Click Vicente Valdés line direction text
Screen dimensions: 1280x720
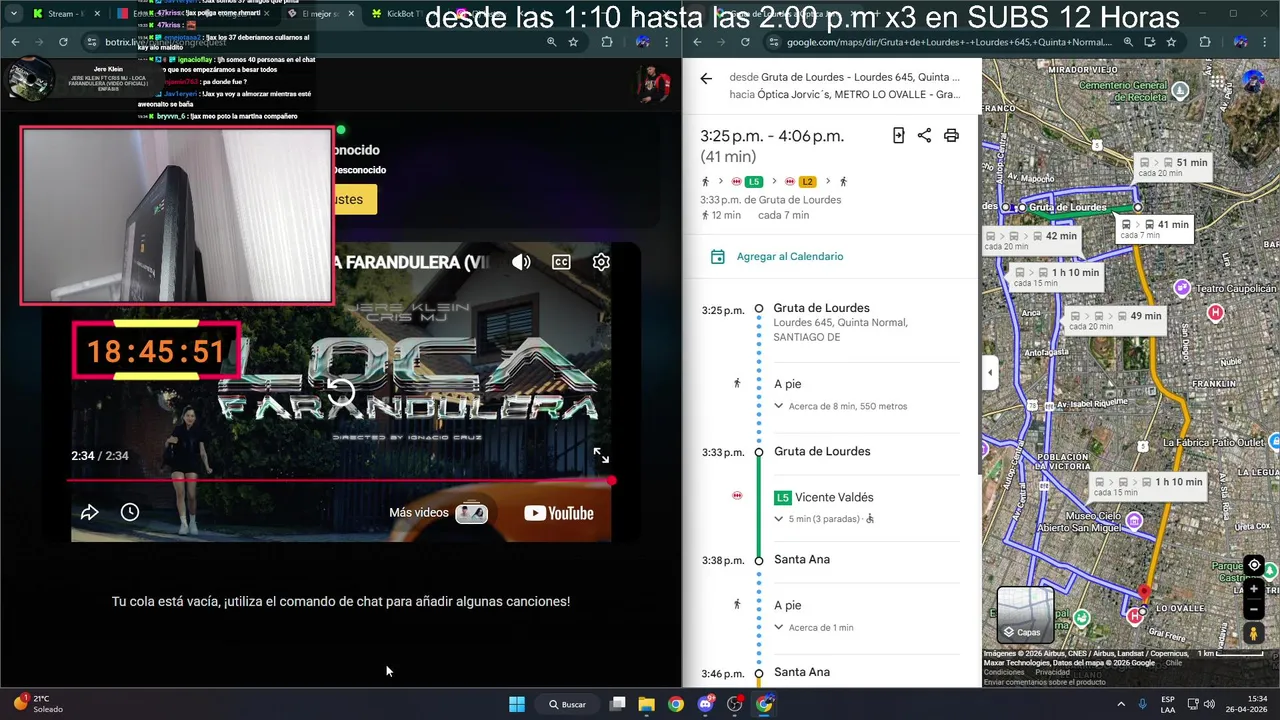click(834, 497)
